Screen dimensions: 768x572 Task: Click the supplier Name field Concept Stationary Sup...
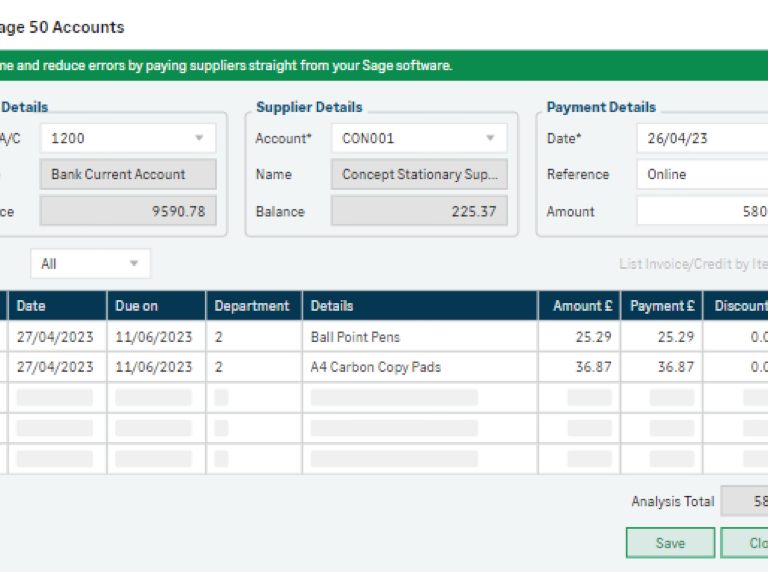pyautogui.click(x=419, y=174)
